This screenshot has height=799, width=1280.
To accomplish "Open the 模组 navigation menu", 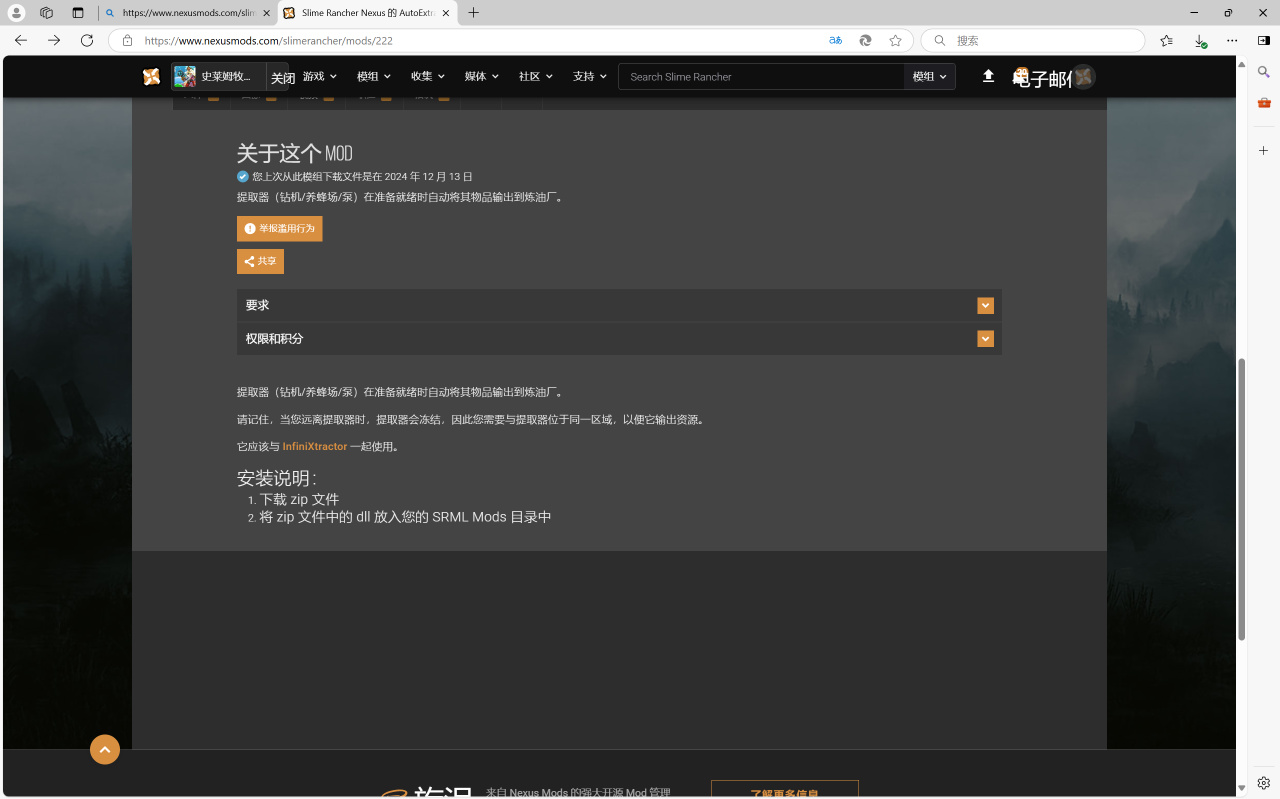I will tap(374, 76).
